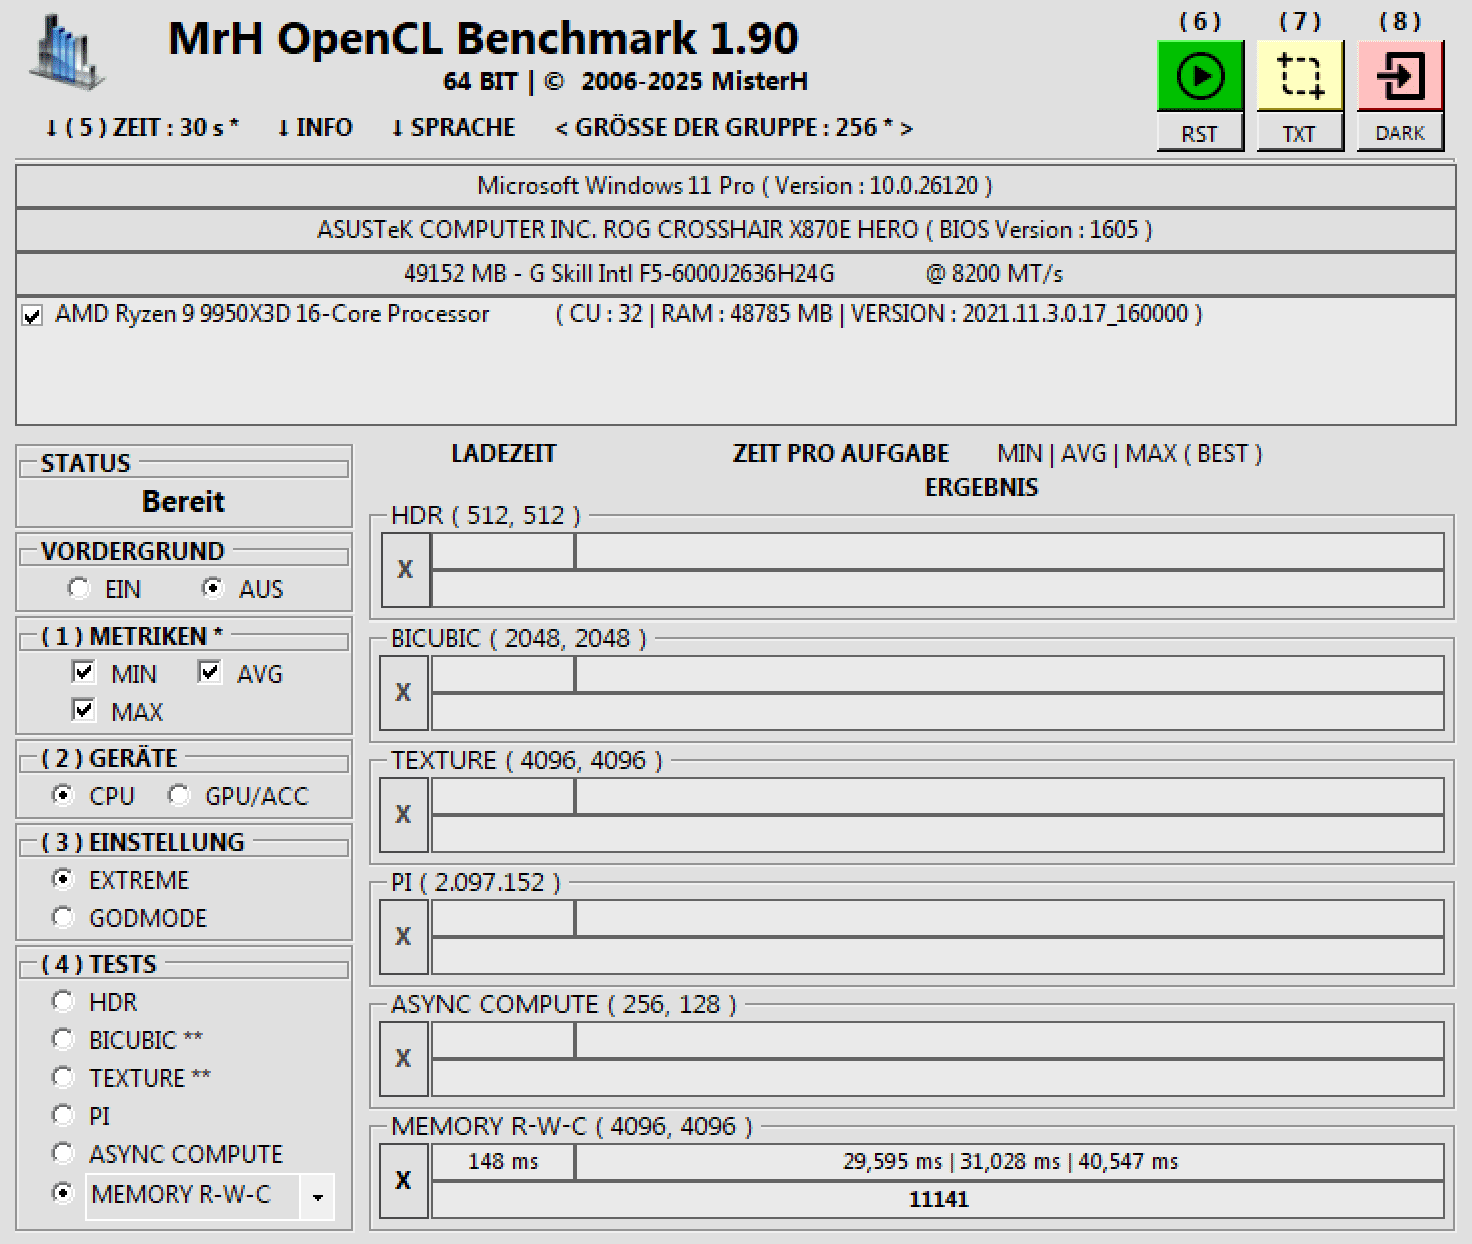Click the X button for BICUBIC result
The height and width of the screenshot is (1244, 1472).
[x=404, y=692]
